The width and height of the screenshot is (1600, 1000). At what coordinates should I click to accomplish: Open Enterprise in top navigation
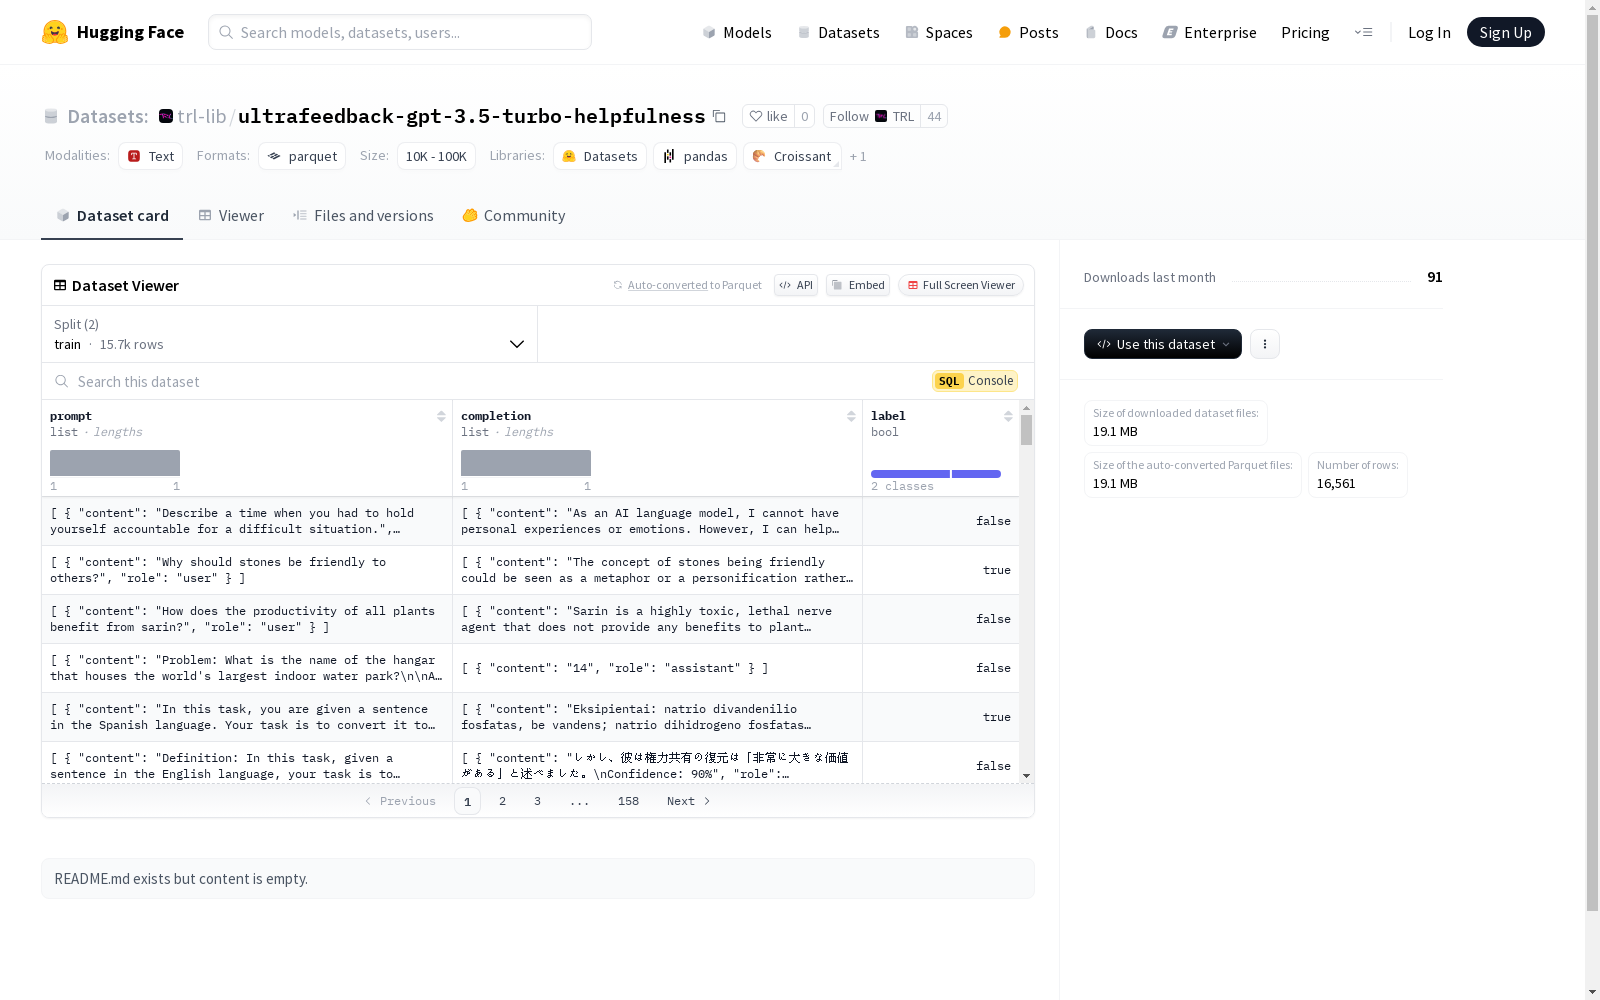click(1209, 32)
